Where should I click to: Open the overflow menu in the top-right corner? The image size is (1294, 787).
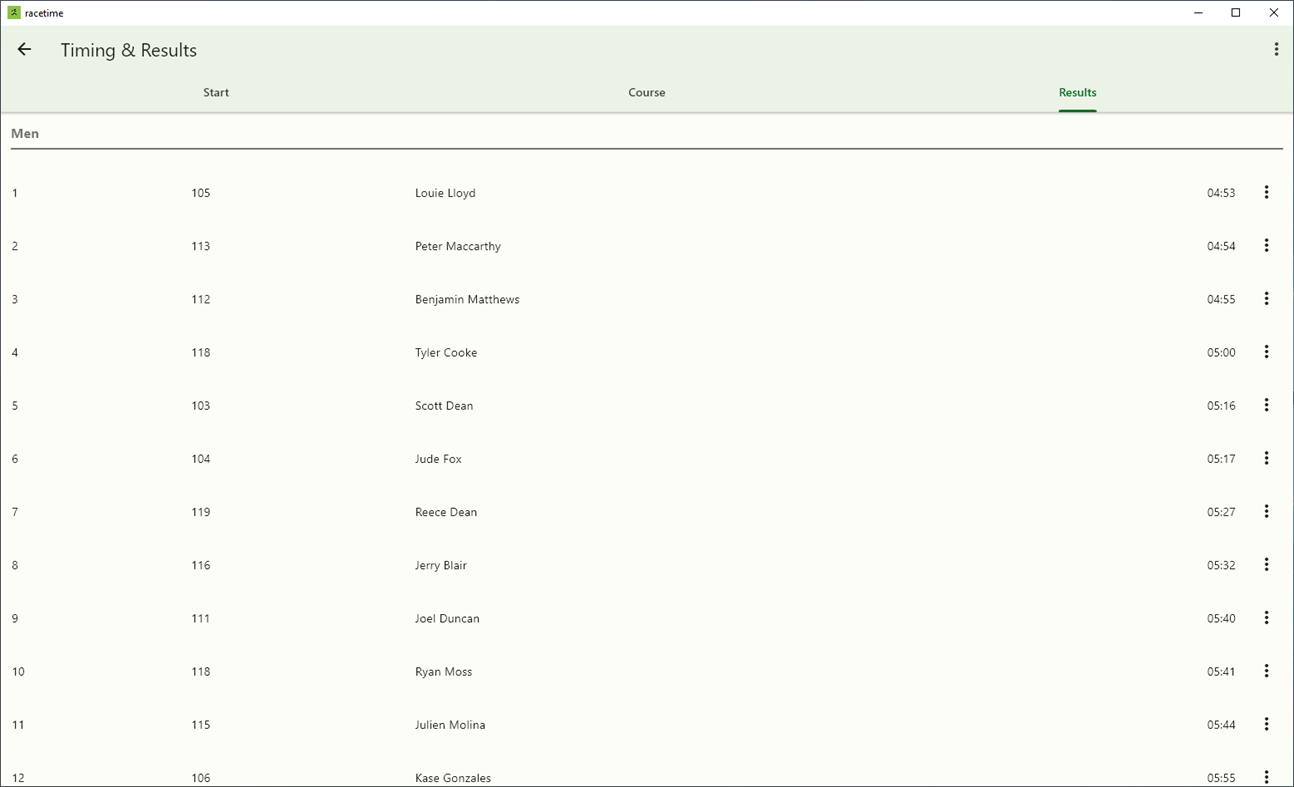click(x=1275, y=48)
